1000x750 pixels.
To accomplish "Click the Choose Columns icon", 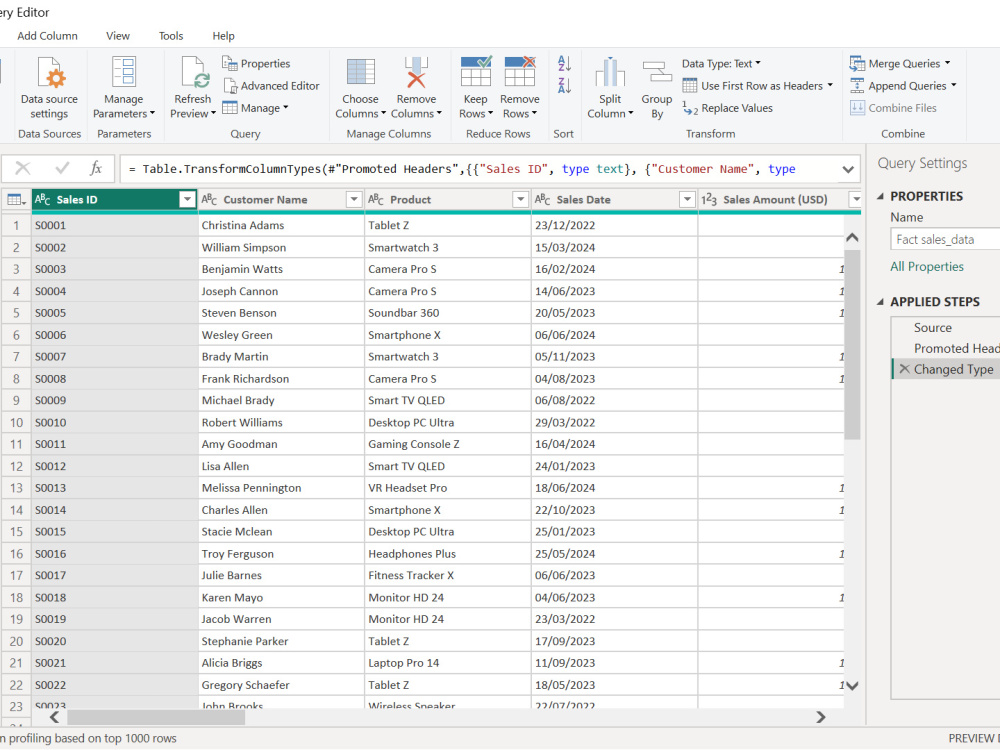I will tap(360, 72).
